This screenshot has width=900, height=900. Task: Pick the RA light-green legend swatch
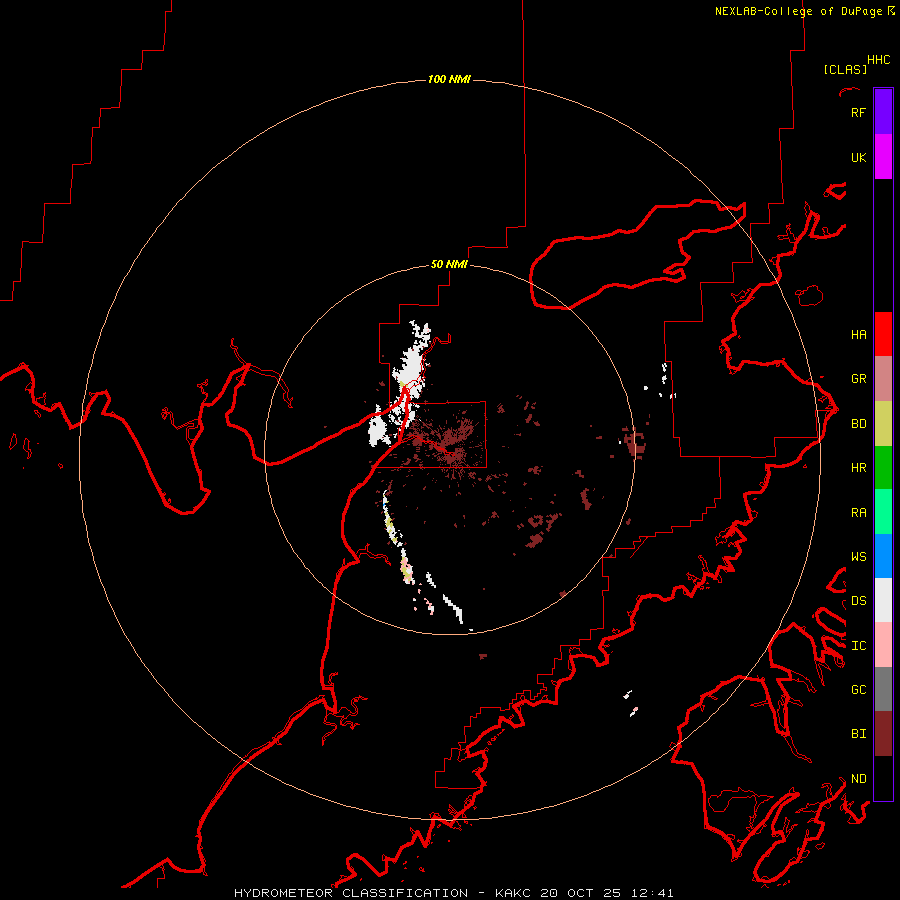tap(883, 512)
